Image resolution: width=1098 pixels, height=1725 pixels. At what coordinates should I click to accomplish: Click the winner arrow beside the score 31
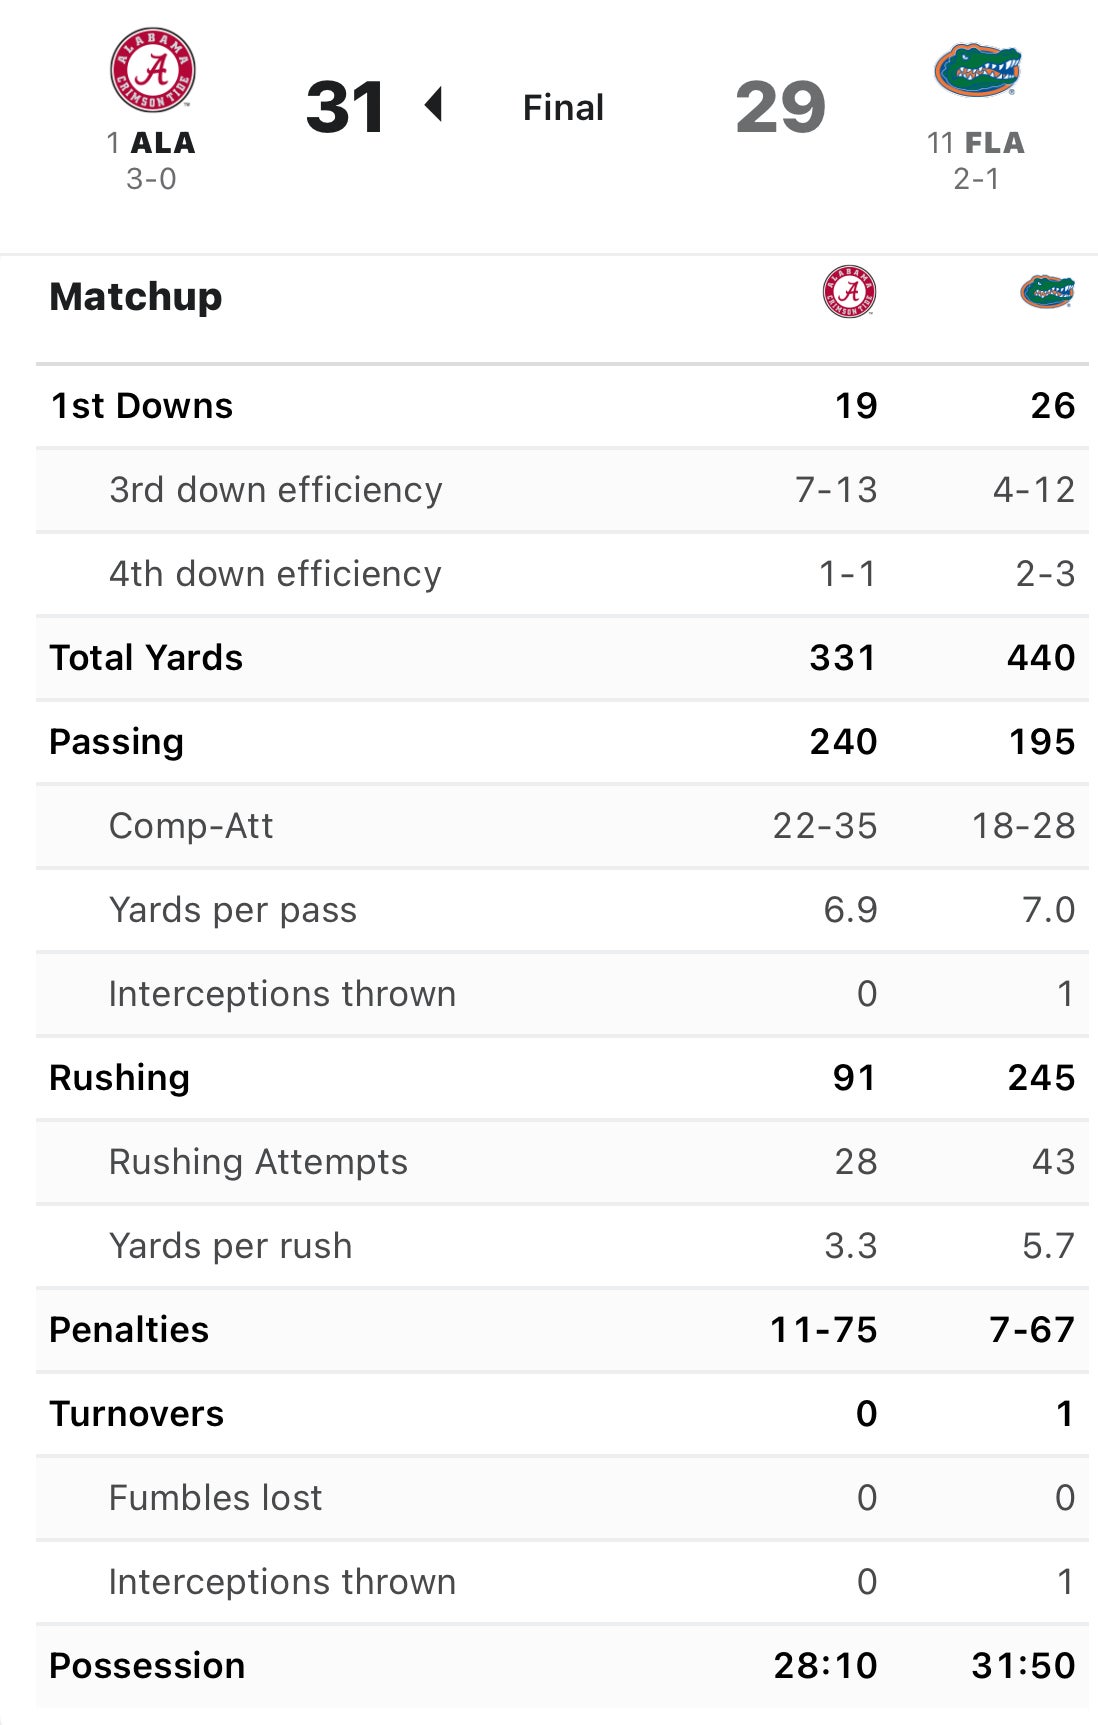point(434,105)
